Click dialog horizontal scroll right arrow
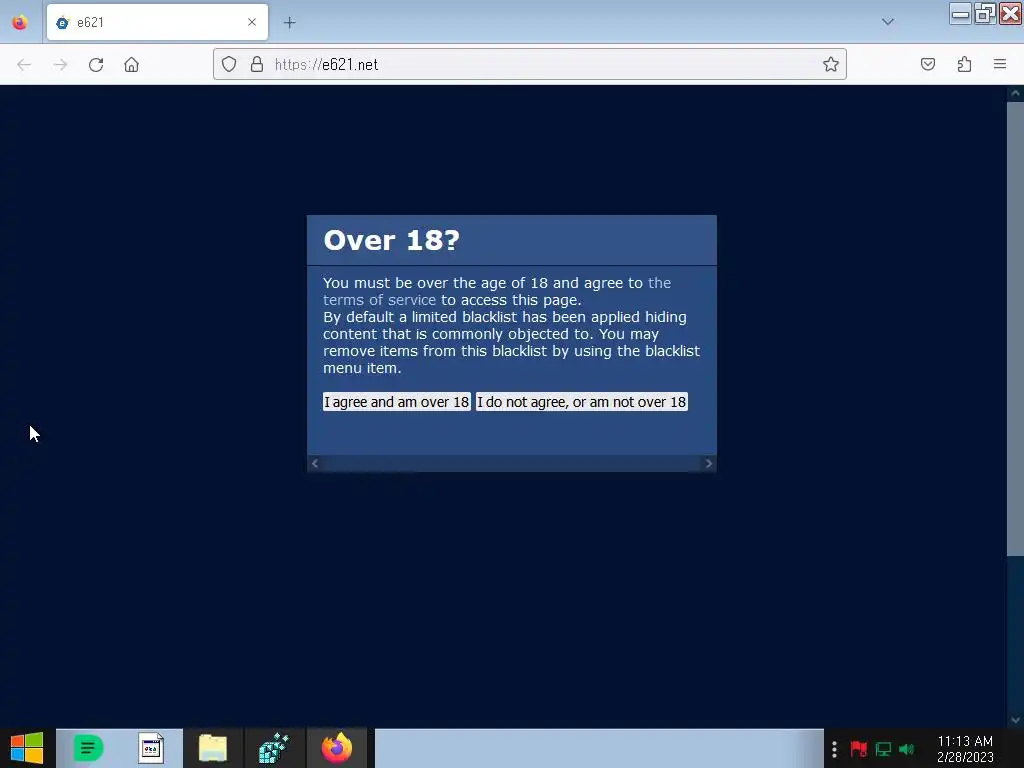The height and width of the screenshot is (768, 1024). pyautogui.click(x=709, y=464)
